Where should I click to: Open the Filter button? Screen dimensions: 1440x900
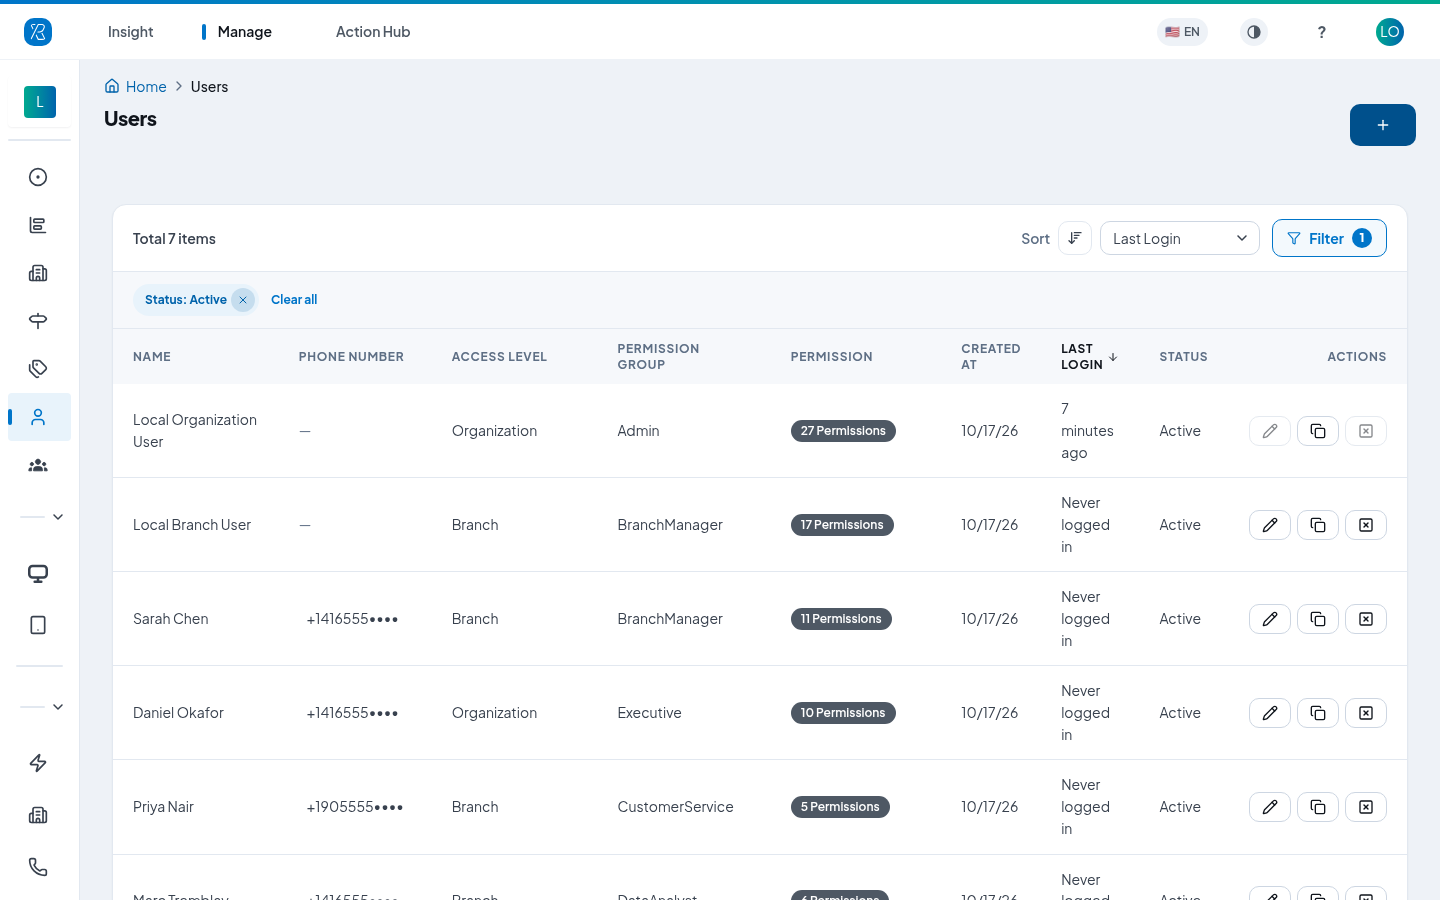tap(1329, 238)
